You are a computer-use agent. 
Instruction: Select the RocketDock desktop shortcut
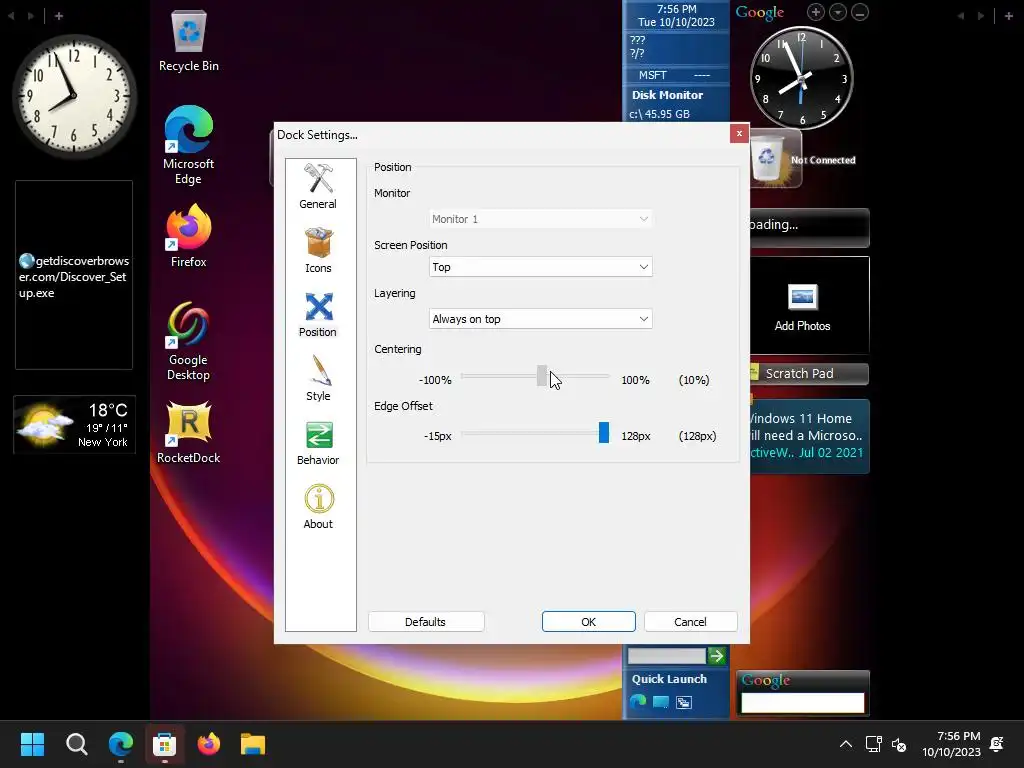(x=188, y=432)
